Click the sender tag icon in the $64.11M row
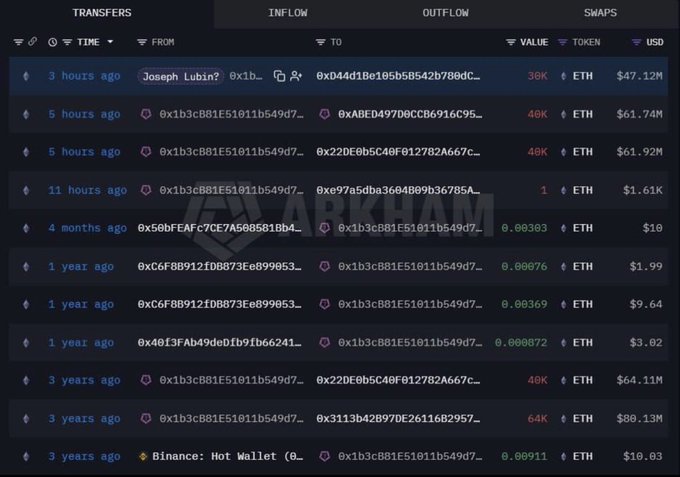680x477 pixels. pyautogui.click(x=146, y=380)
